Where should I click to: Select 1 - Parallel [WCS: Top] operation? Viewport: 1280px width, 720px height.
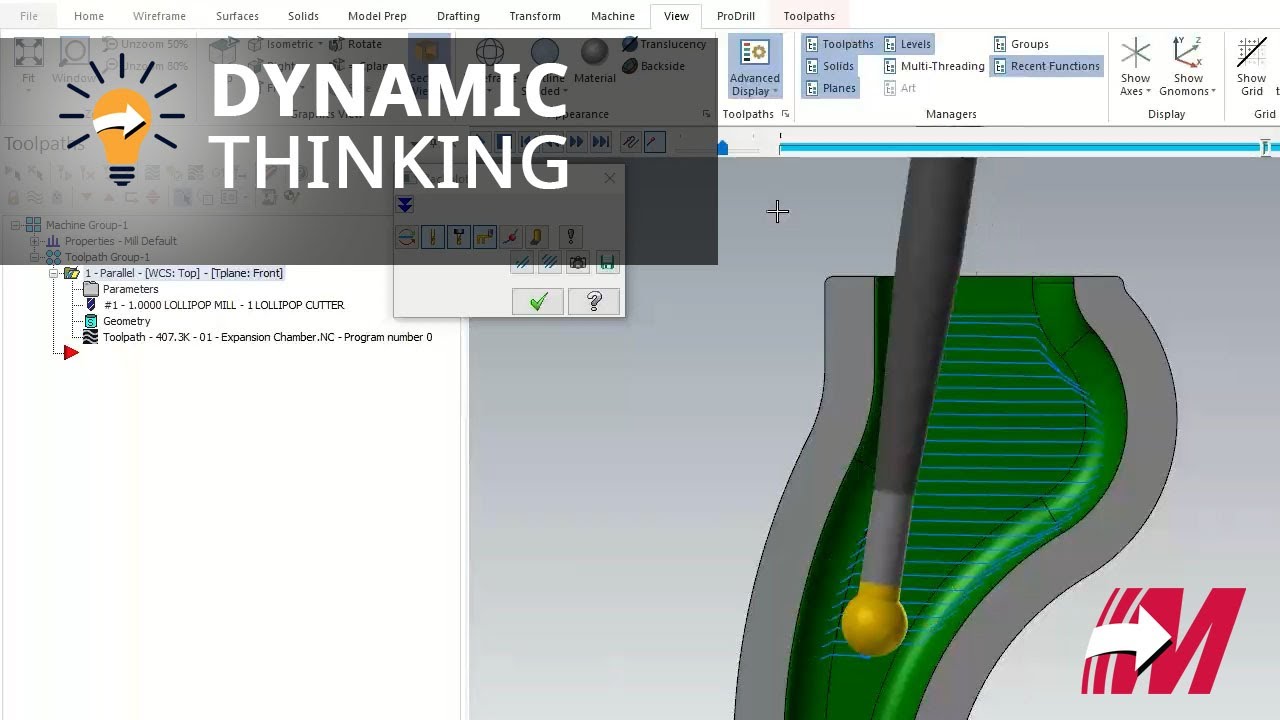tap(183, 273)
